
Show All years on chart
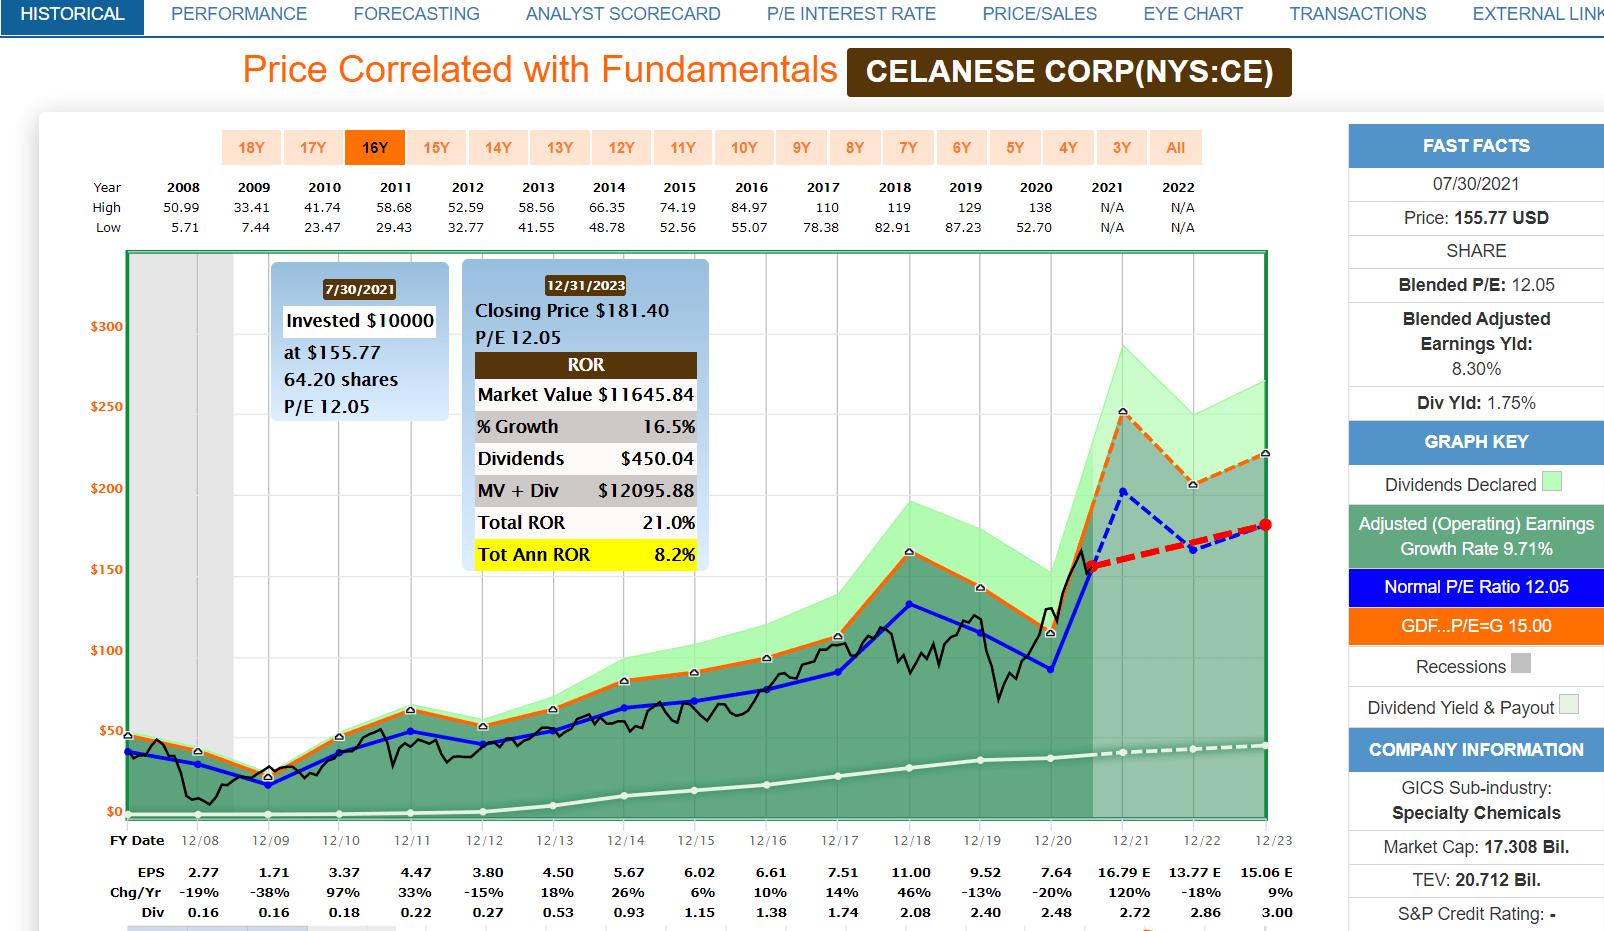click(1176, 147)
